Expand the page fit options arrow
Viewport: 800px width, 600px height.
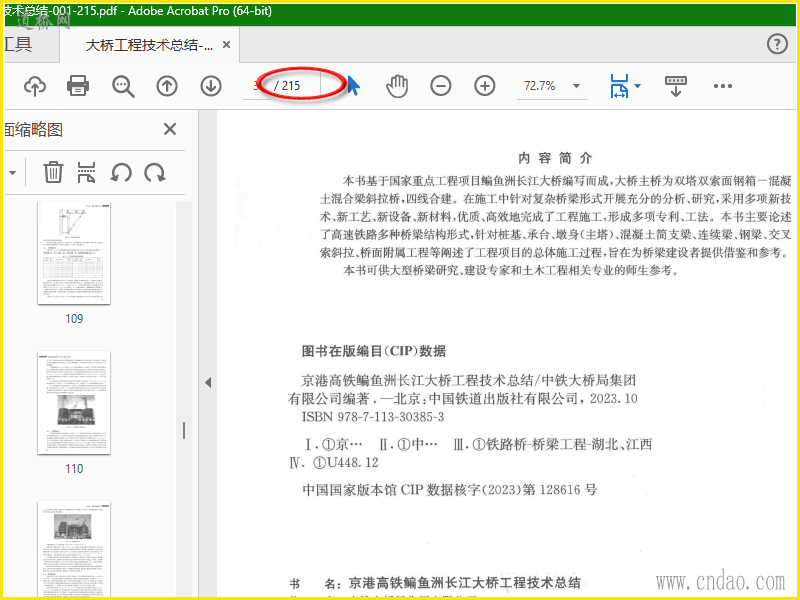pyautogui.click(x=637, y=86)
